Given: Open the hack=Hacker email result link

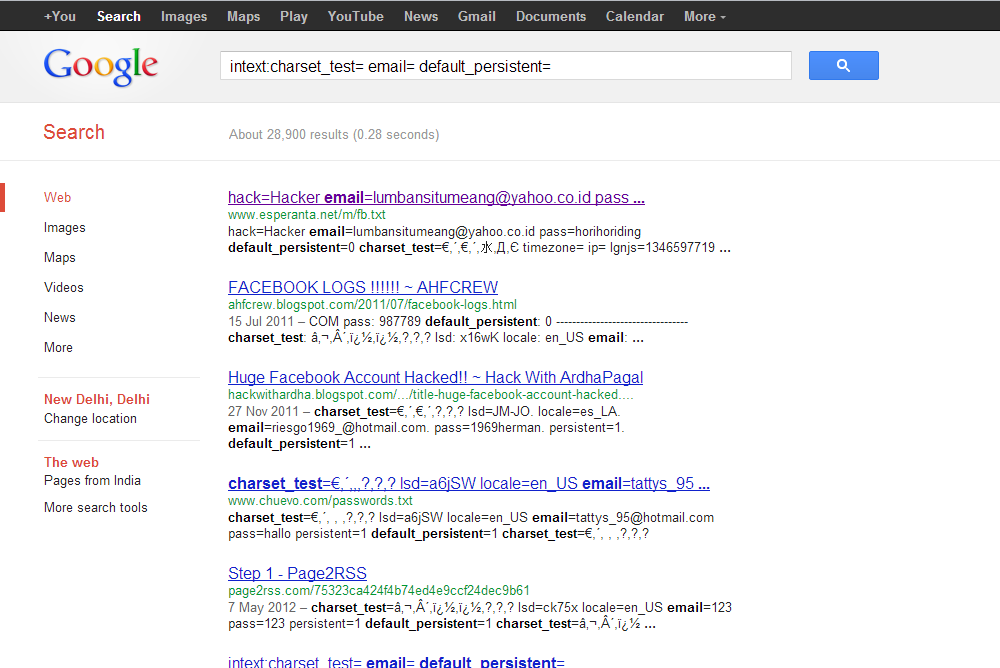Looking at the screenshot, I should (436, 198).
